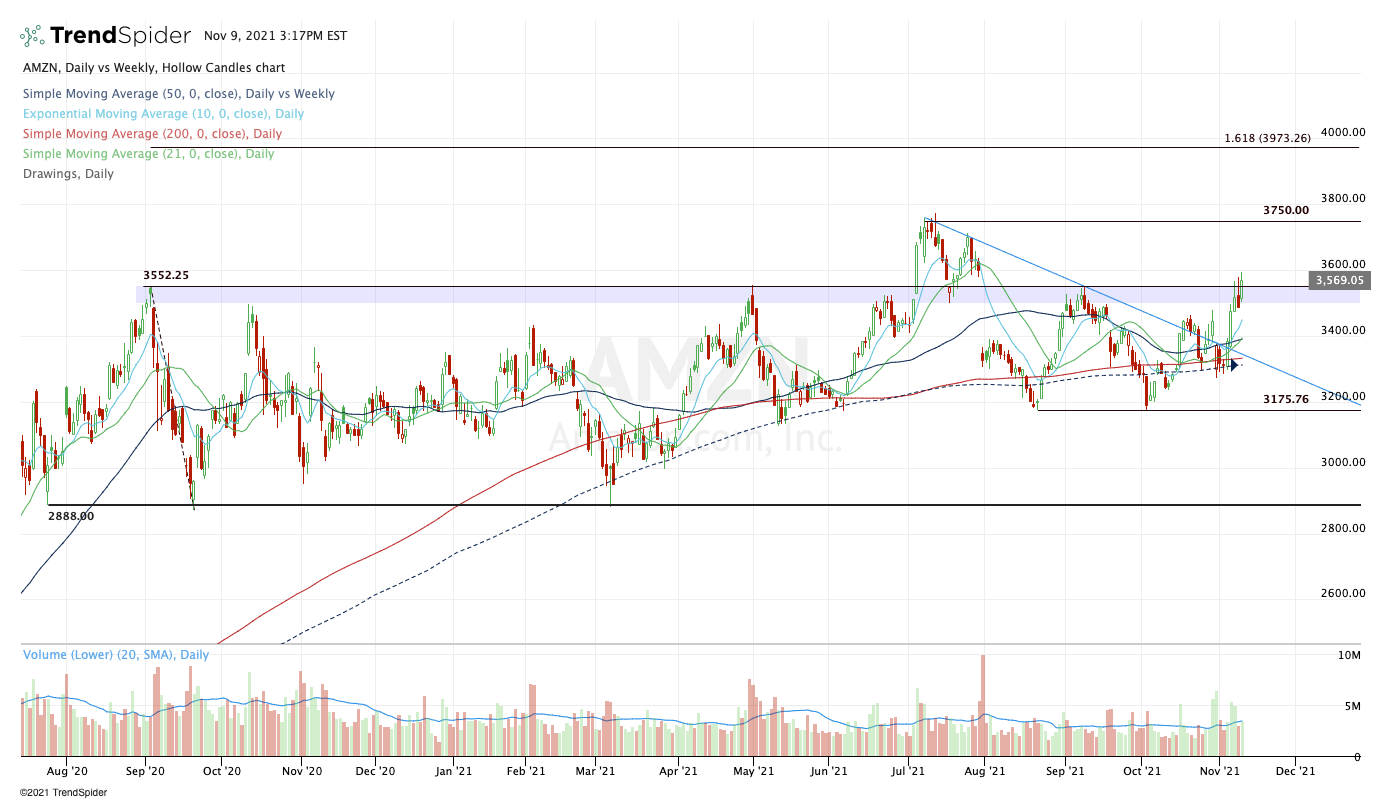Click the Dec '20 date axis label
Viewport: 1391px width, 802px height.
click(376, 772)
